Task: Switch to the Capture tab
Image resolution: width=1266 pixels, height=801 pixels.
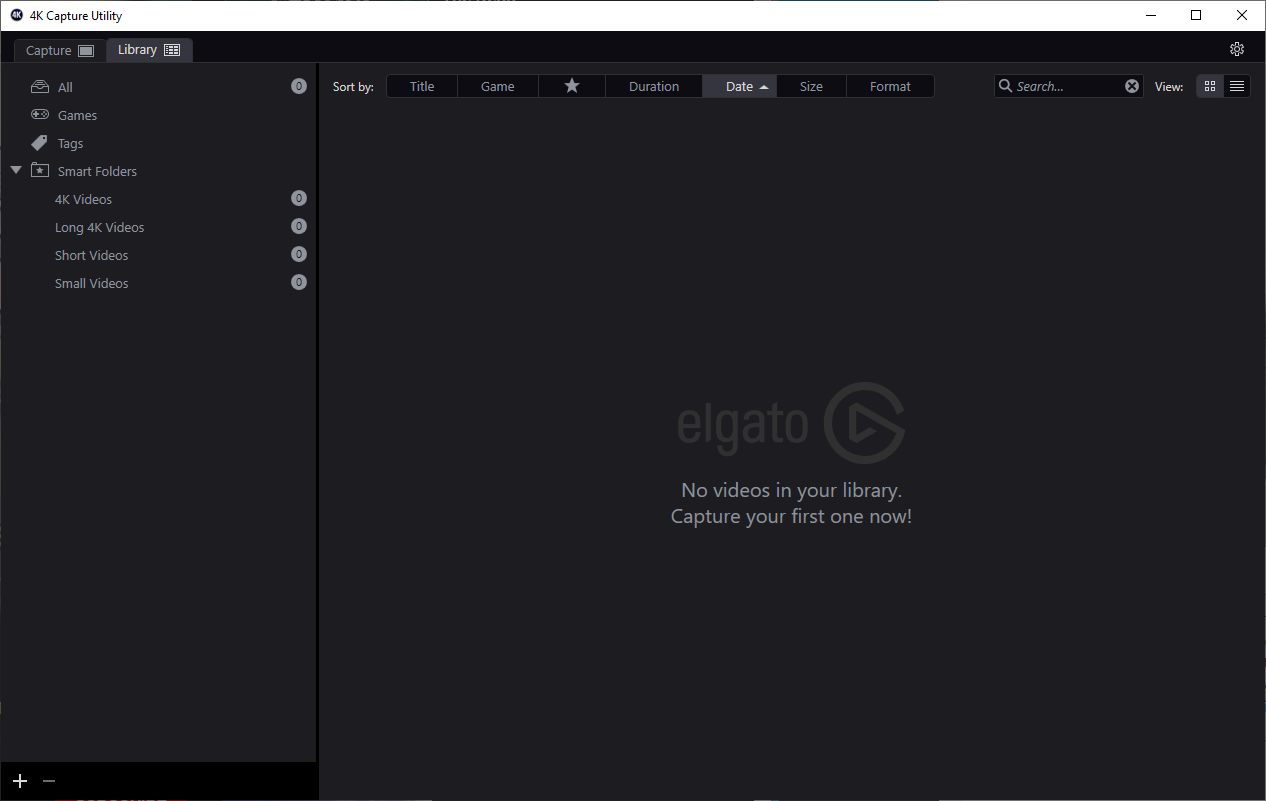Action: 60,50
